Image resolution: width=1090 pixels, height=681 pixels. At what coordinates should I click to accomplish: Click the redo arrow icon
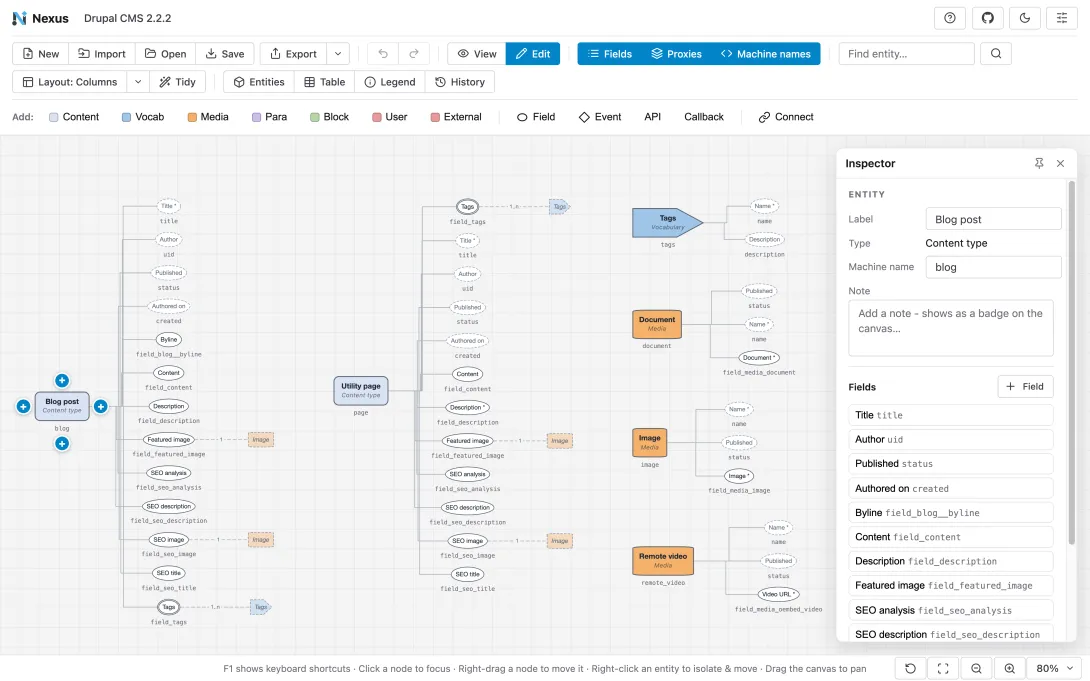414,54
